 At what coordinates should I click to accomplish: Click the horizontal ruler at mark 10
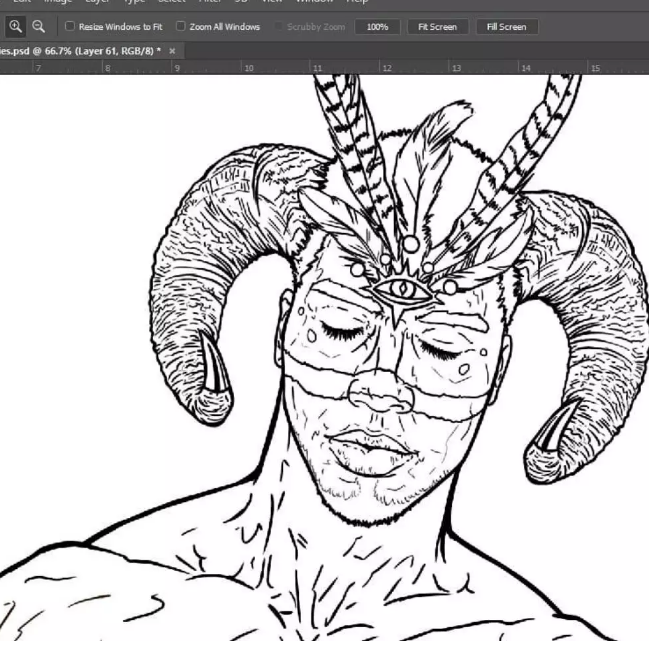pos(247,68)
